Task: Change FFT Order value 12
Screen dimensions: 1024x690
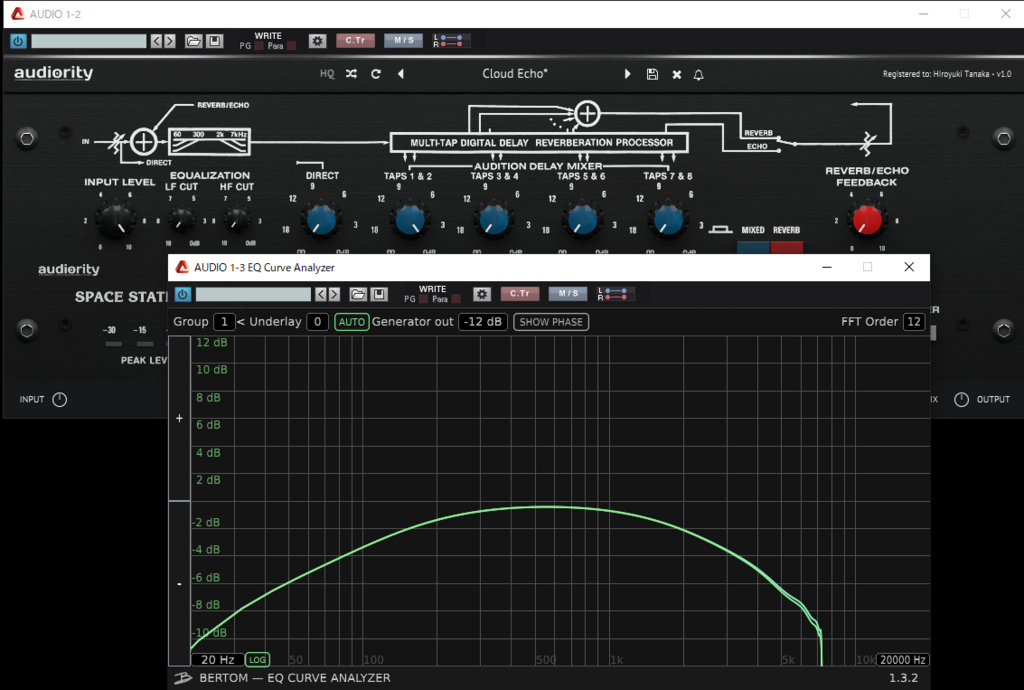Action: [914, 322]
